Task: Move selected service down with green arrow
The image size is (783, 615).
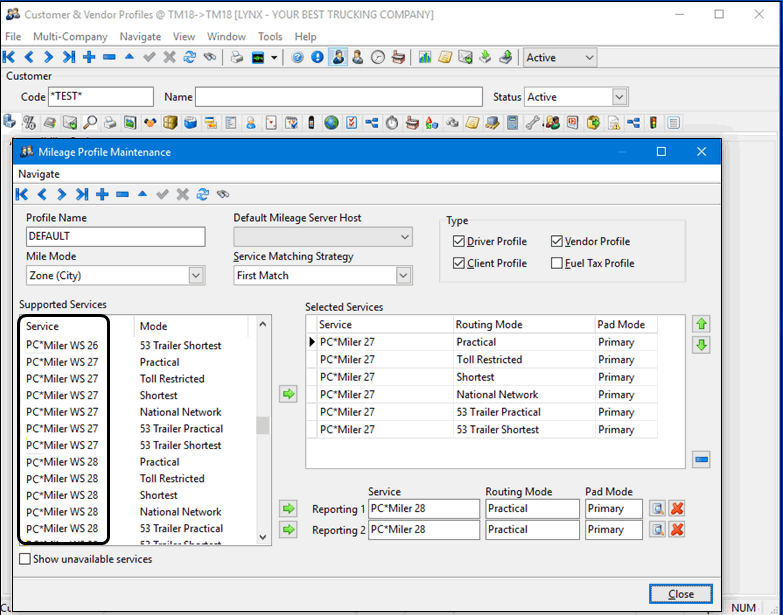Action: click(x=701, y=345)
